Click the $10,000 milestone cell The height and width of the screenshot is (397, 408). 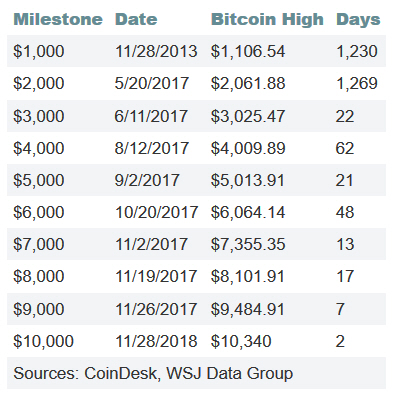43,341
